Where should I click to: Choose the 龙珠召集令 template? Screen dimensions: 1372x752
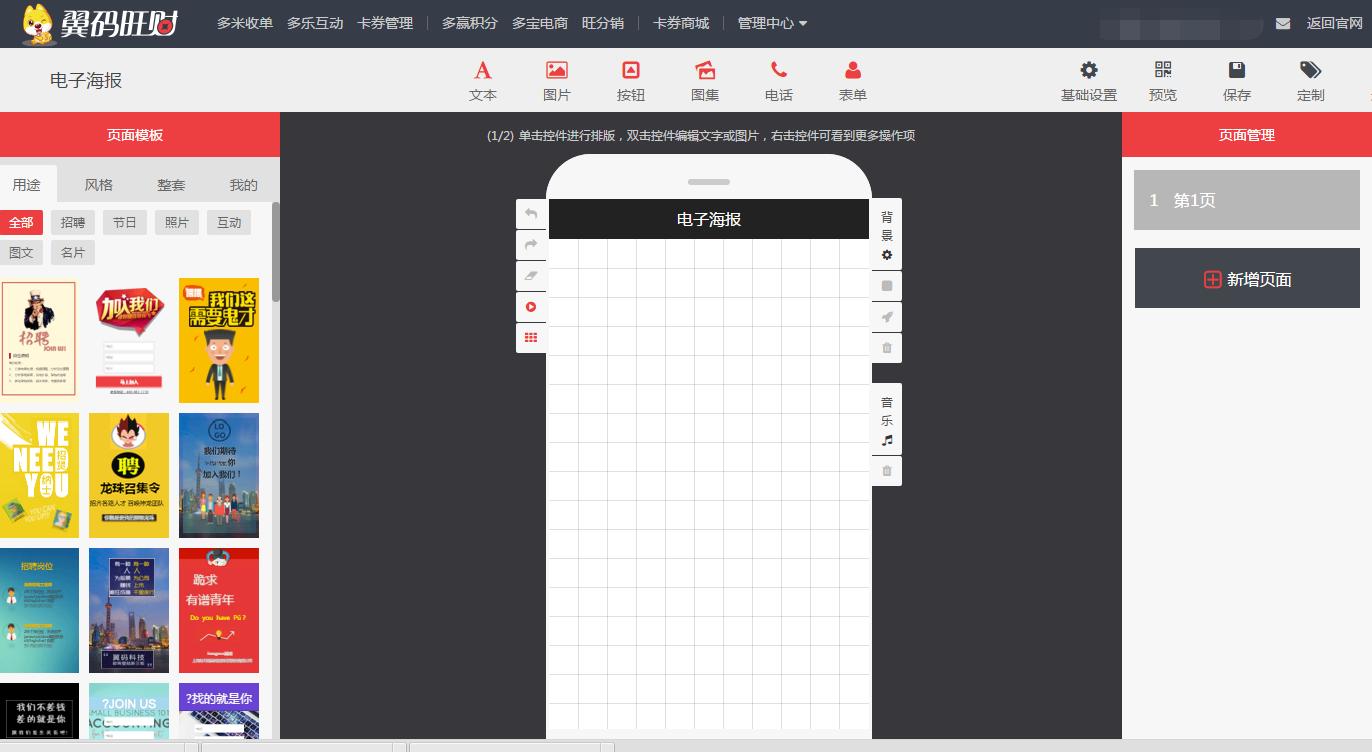coord(129,475)
